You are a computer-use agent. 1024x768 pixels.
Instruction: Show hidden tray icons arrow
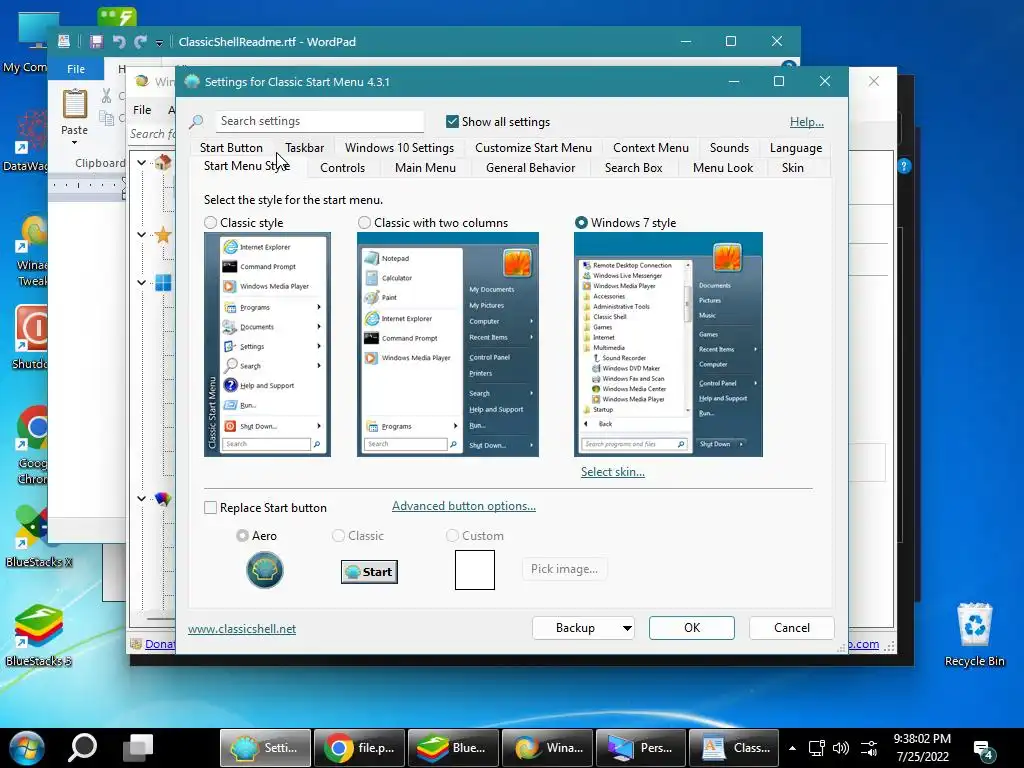click(792, 748)
